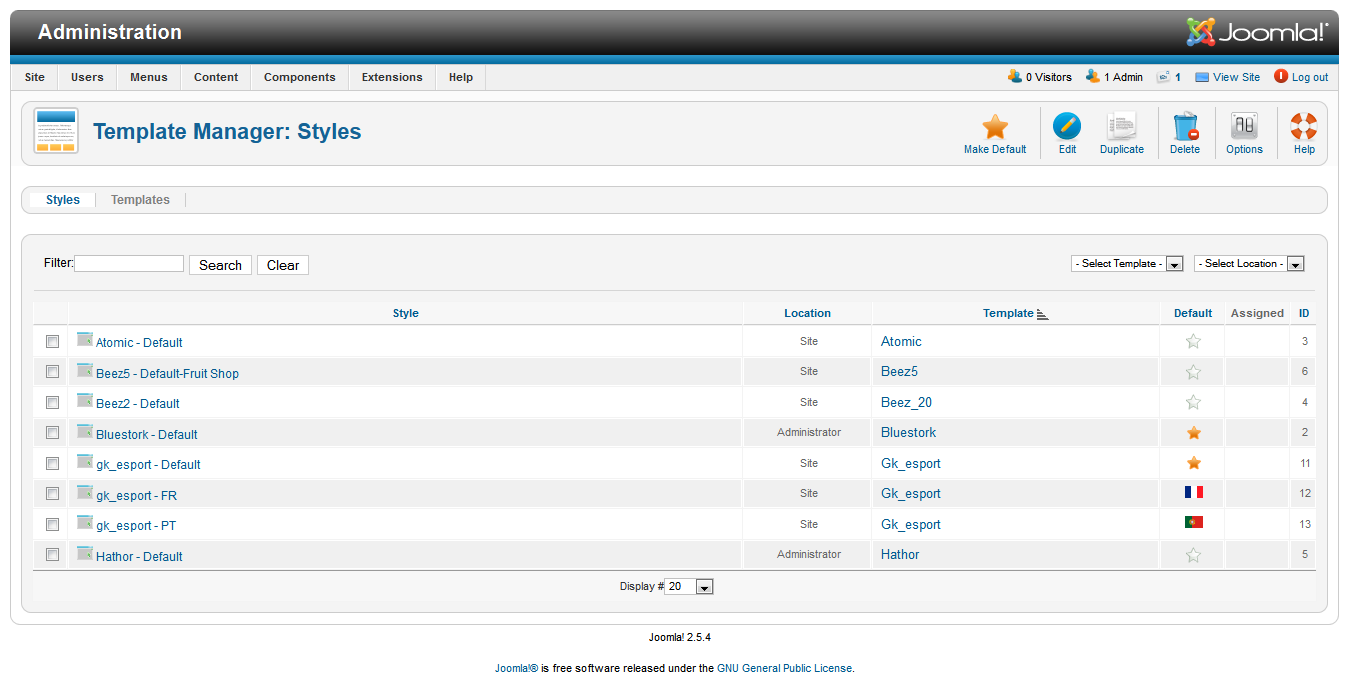The height and width of the screenshot is (675, 1349).
Task: Check the gk_esport - FR row checkbox
Action: click(52, 493)
